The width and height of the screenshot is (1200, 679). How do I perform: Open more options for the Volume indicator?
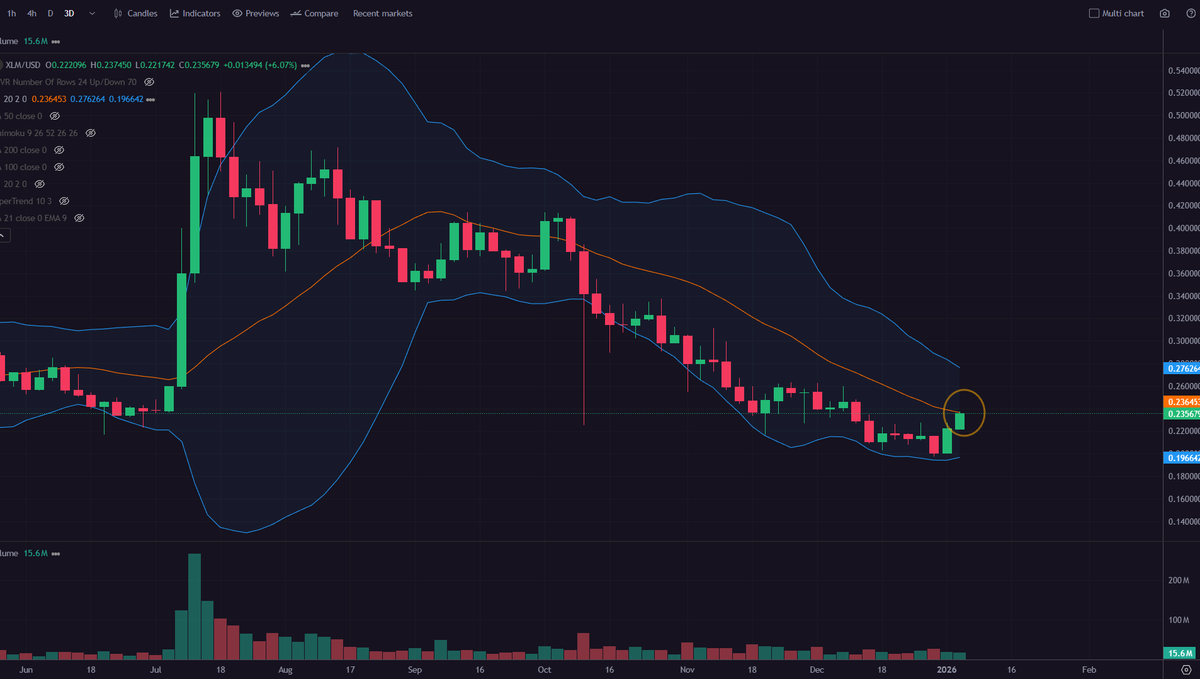click(x=54, y=41)
